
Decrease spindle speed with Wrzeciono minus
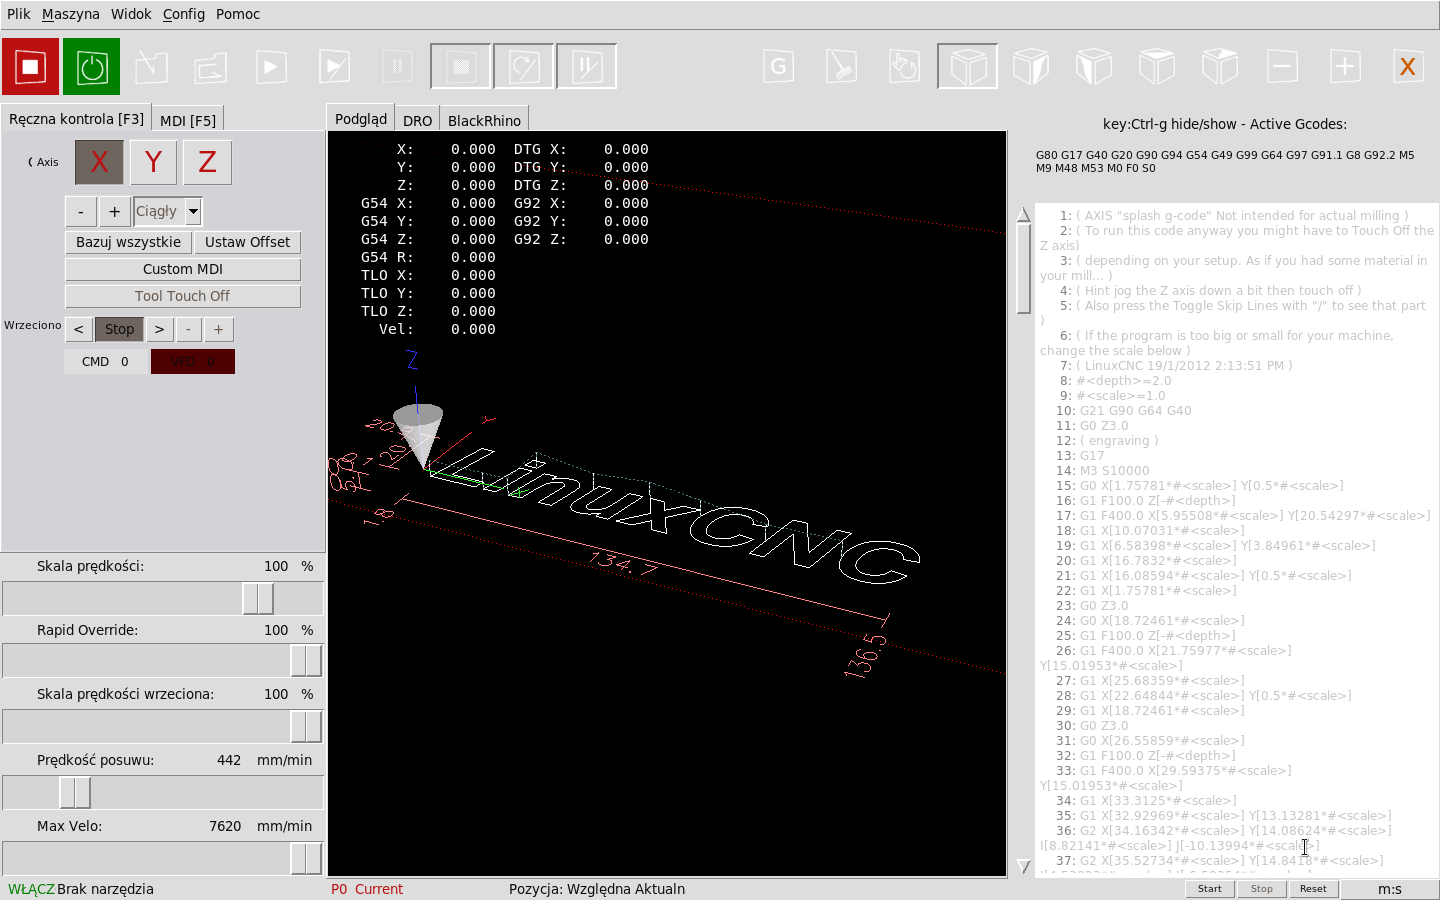point(189,329)
